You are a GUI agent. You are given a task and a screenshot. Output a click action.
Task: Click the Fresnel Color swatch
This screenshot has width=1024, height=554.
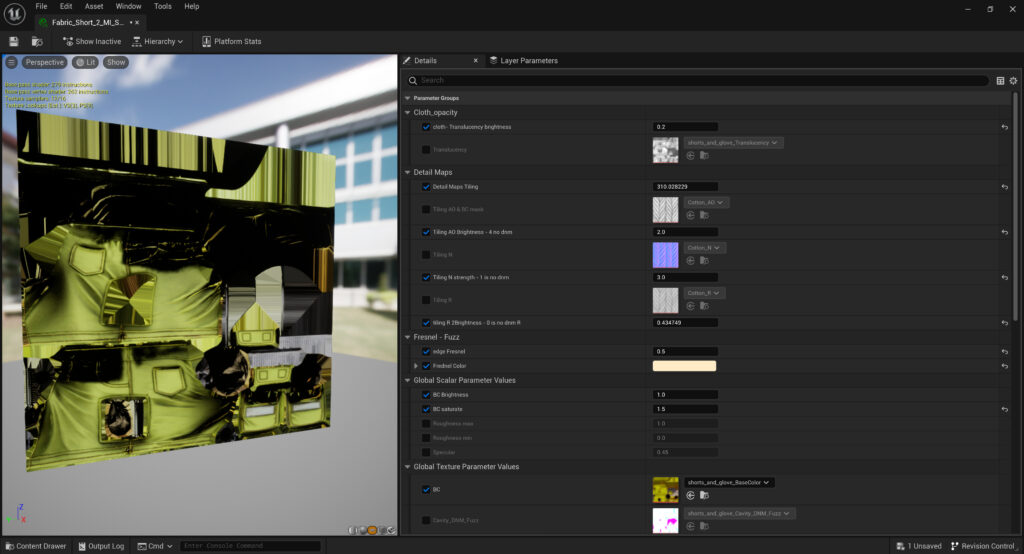click(x=684, y=366)
